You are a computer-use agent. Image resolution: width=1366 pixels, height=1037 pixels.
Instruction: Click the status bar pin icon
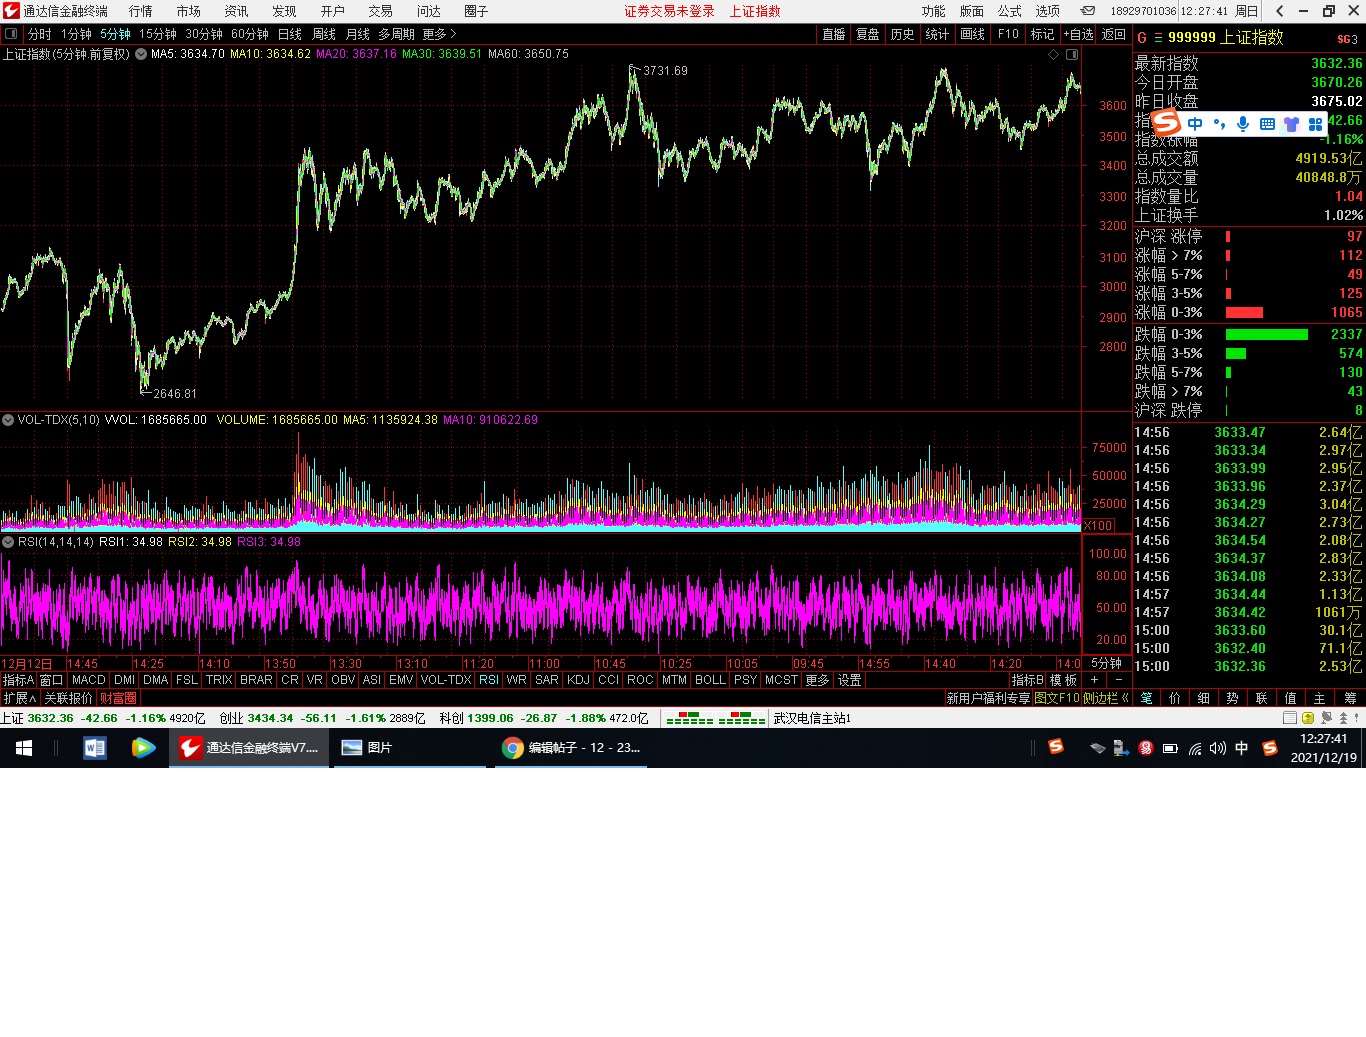click(1326, 718)
